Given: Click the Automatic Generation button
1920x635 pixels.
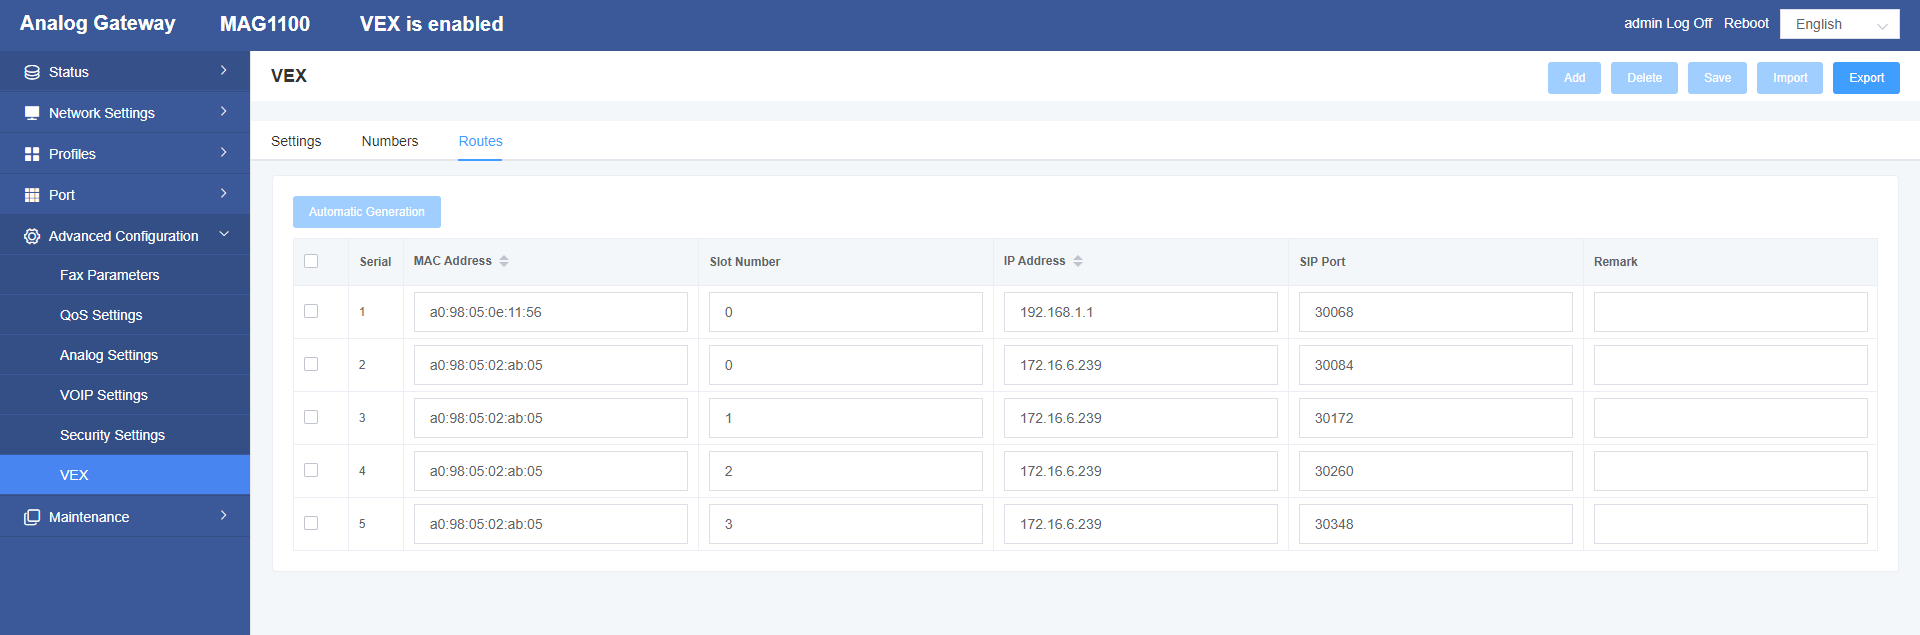Looking at the screenshot, I should [x=367, y=212].
